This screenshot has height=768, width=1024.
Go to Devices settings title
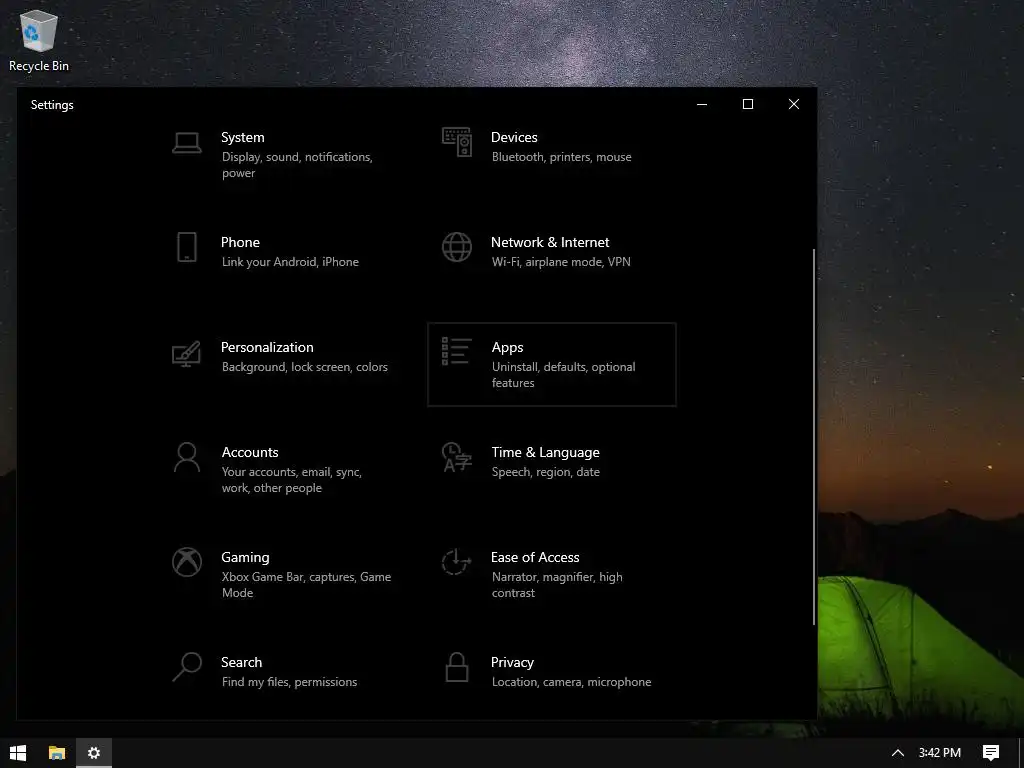[515, 137]
